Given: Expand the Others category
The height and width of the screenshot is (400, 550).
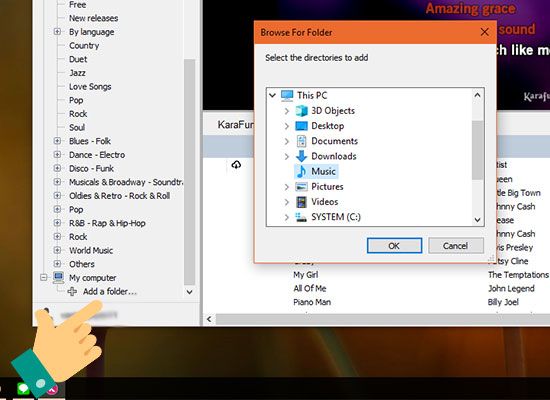Looking at the screenshot, I should [57, 264].
